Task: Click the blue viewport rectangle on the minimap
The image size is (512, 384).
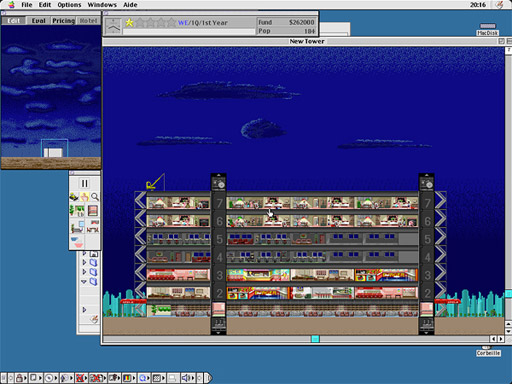Action: click(54, 148)
